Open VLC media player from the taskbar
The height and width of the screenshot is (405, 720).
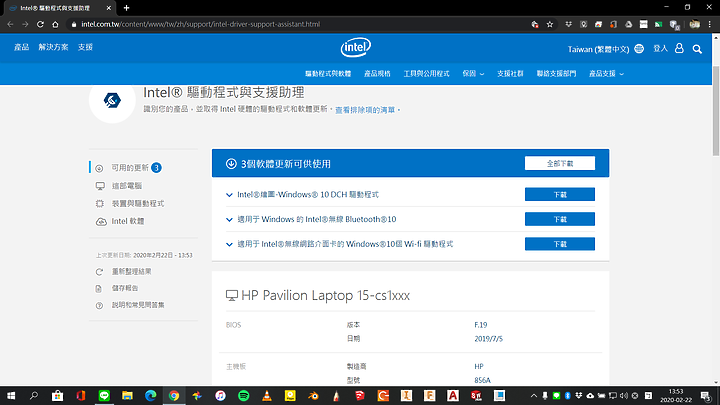click(x=267, y=395)
